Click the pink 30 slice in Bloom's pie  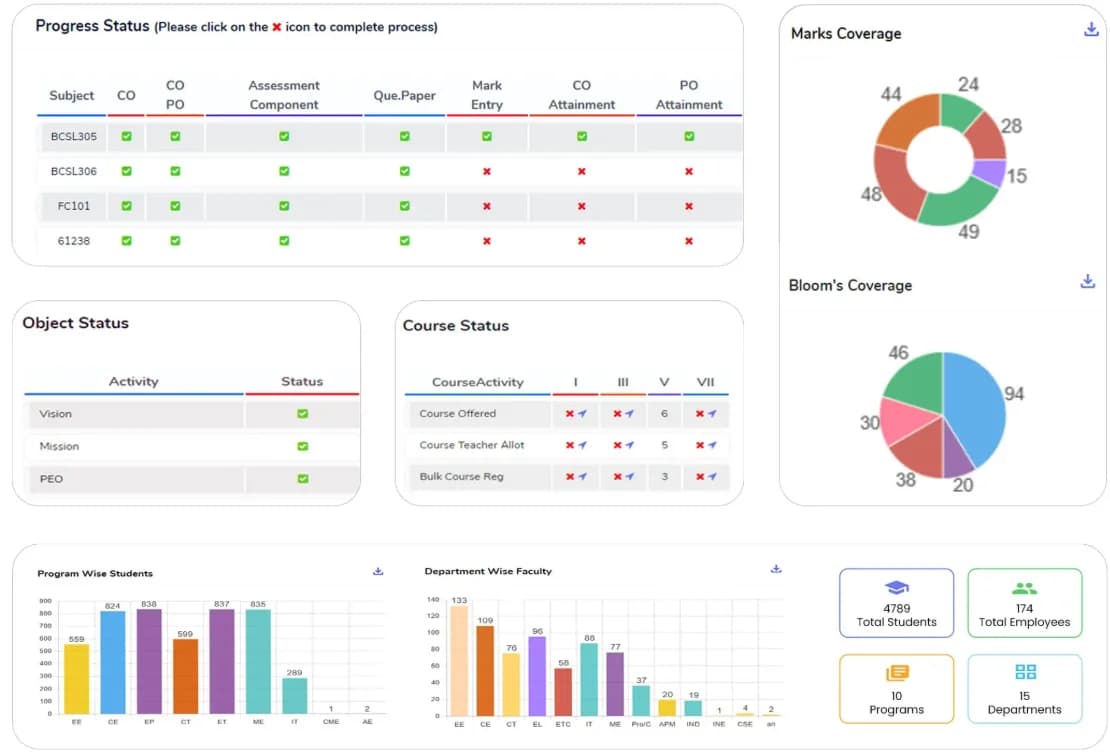point(905,420)
